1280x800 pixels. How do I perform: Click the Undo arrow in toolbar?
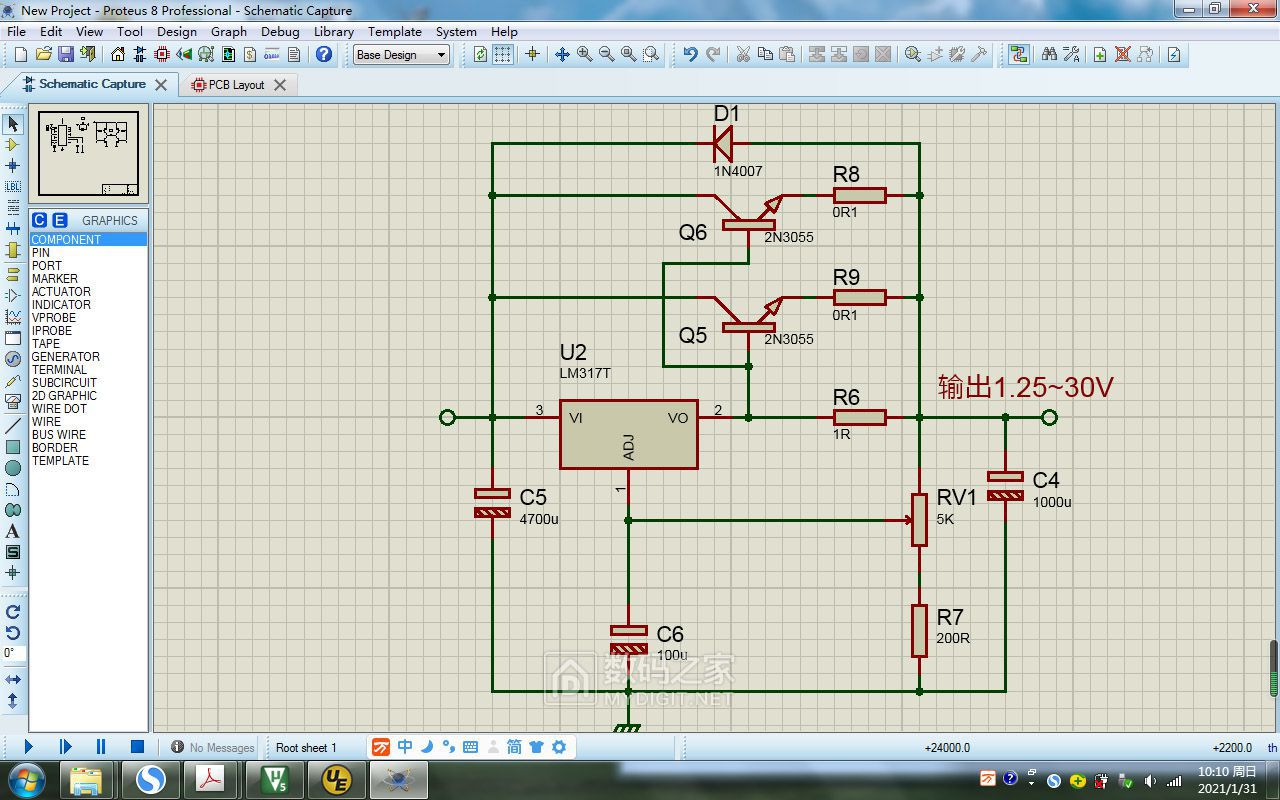[690, 55]
